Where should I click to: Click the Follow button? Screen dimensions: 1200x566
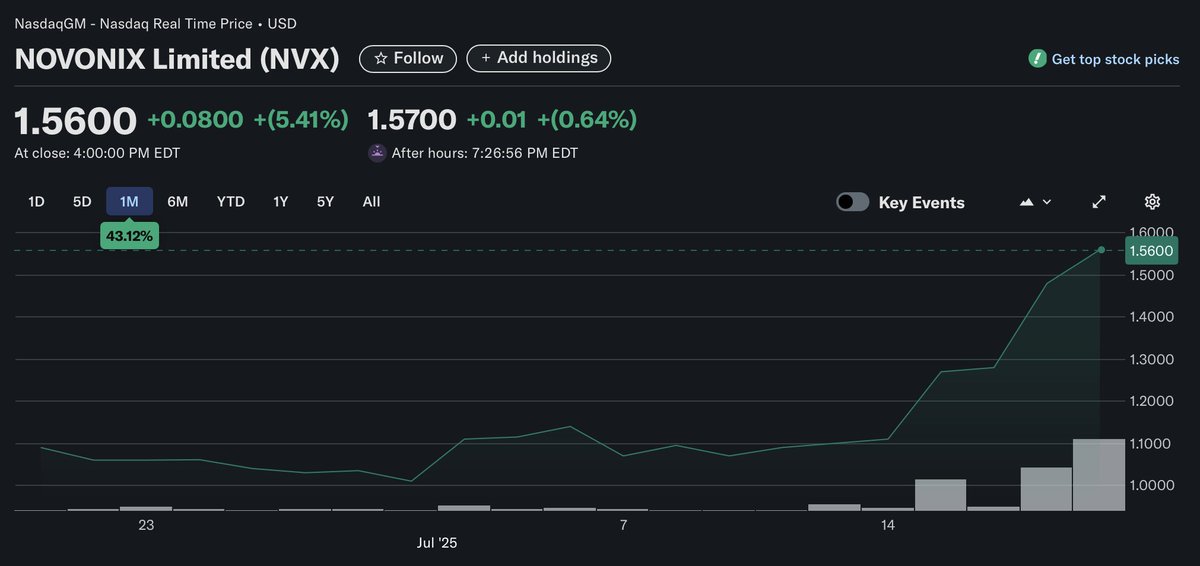(408, 58)
